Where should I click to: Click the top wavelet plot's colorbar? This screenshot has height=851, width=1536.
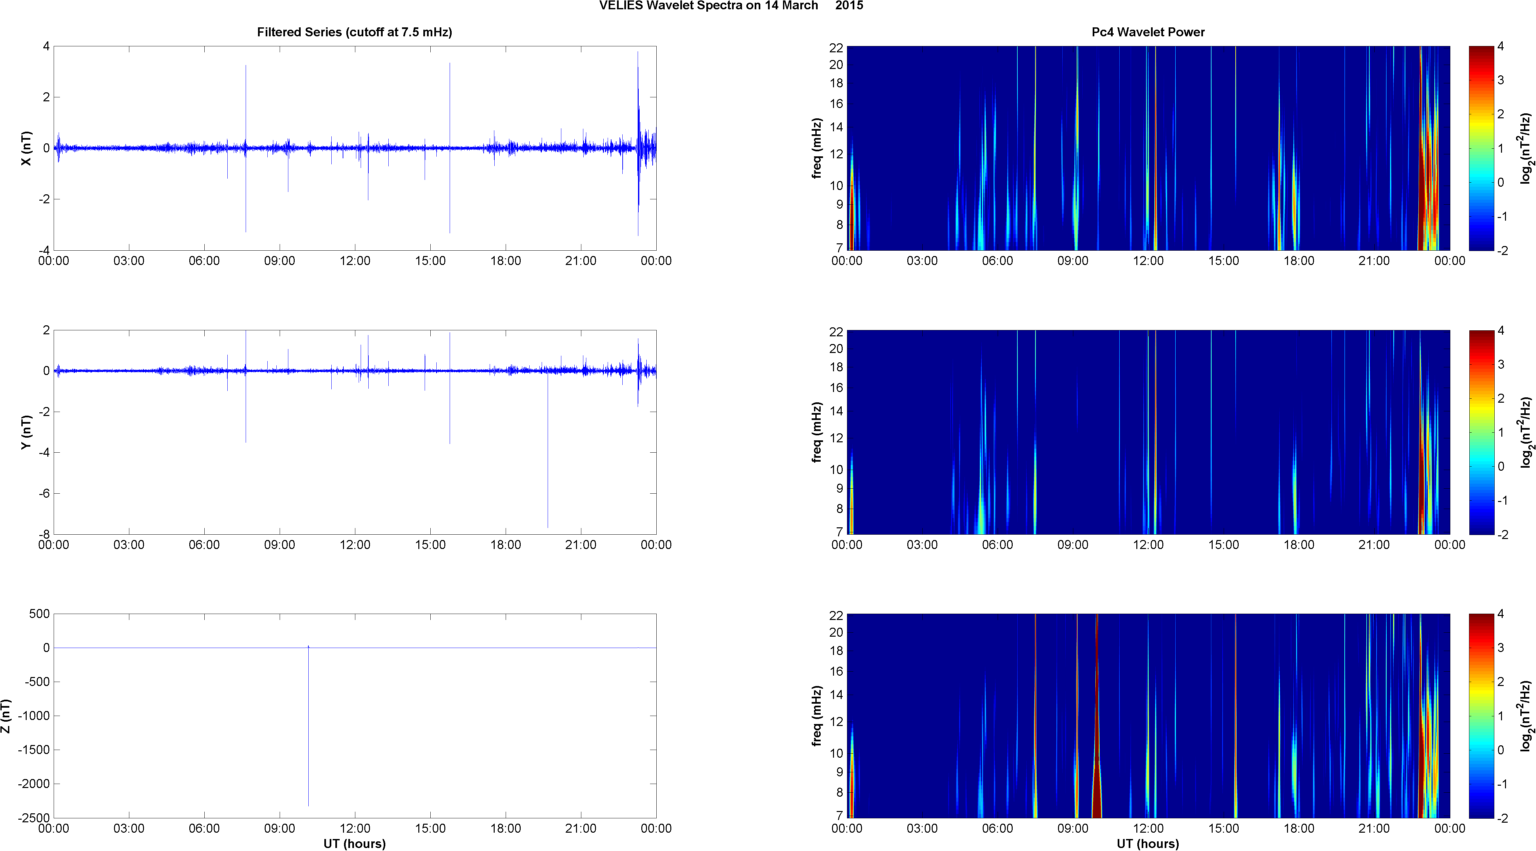[x=1481, y=148]
